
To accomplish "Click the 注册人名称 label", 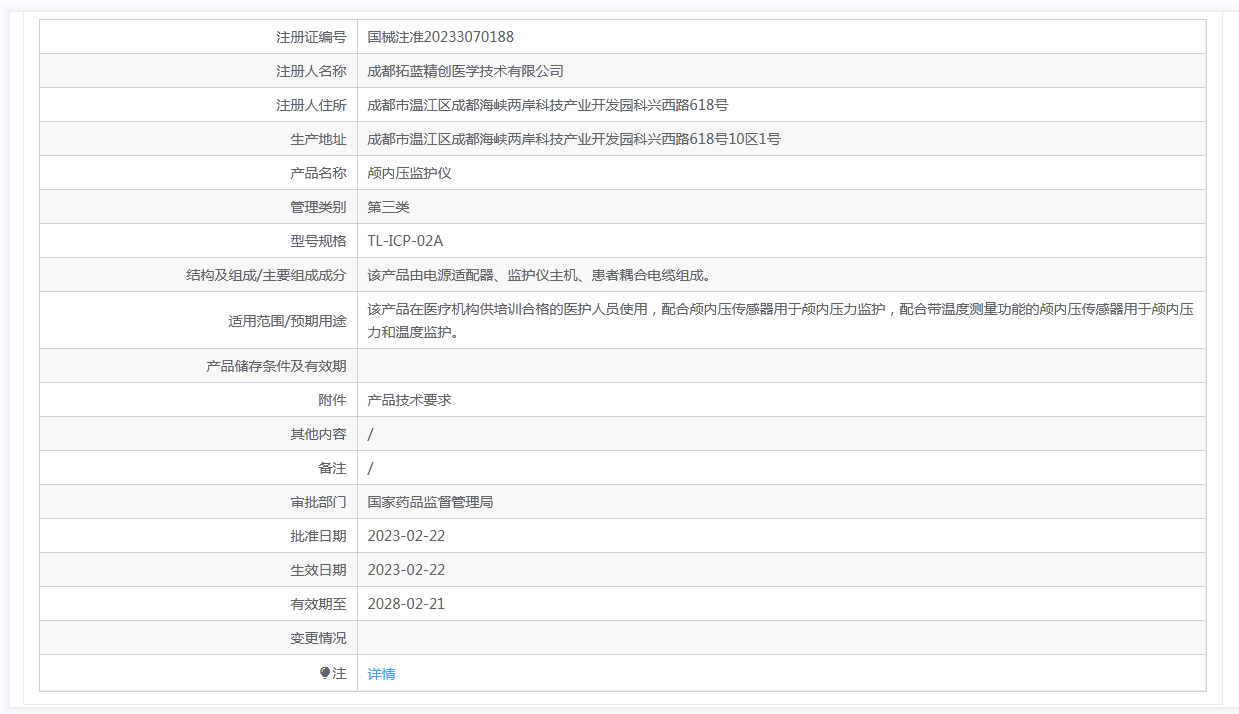I will click(x=311, y=71).
